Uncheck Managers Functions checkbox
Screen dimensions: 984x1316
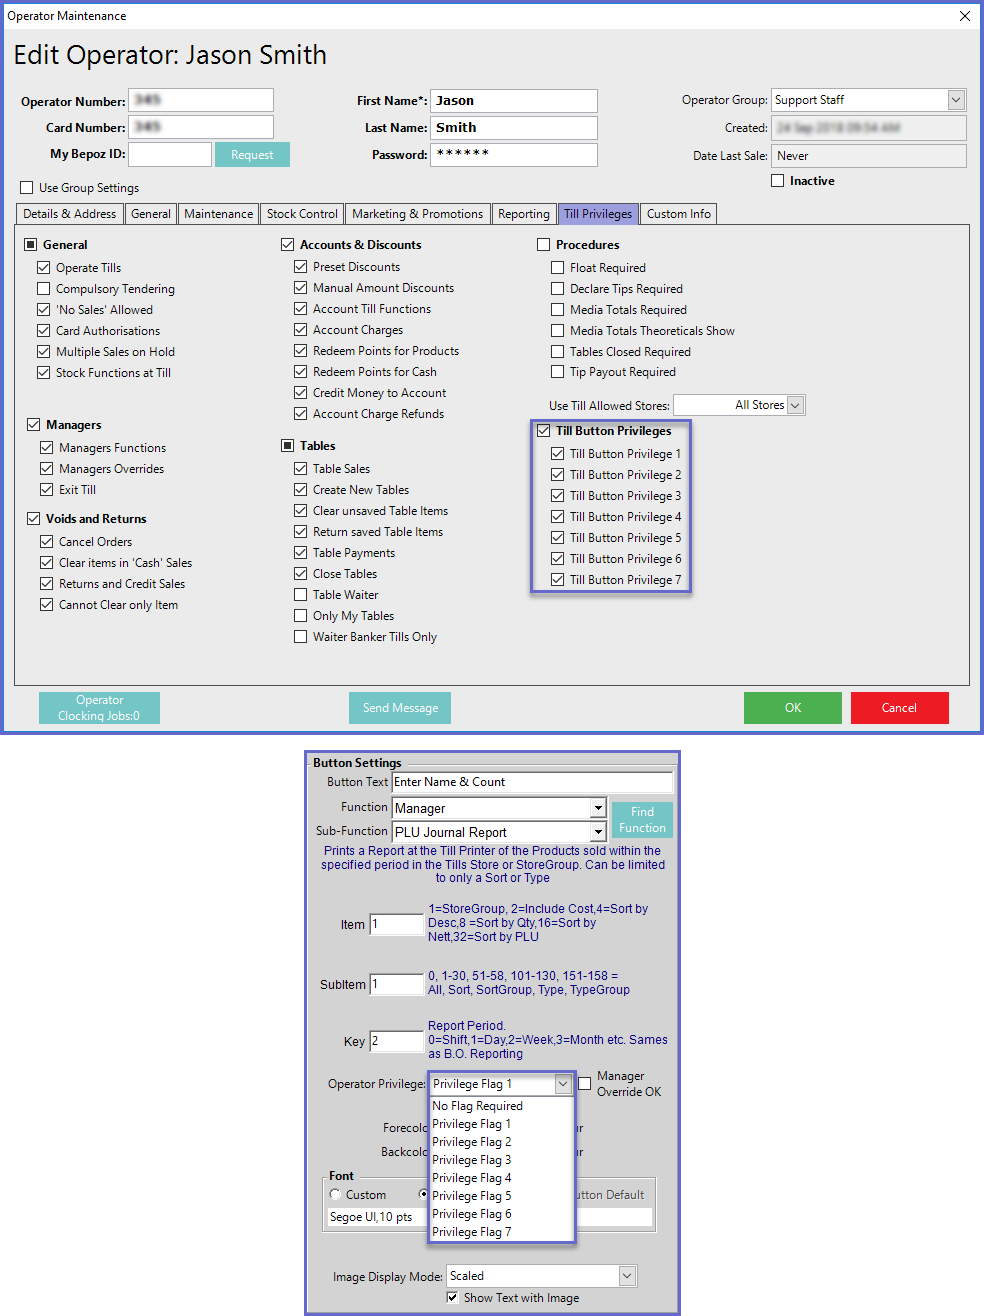[47, 448]
